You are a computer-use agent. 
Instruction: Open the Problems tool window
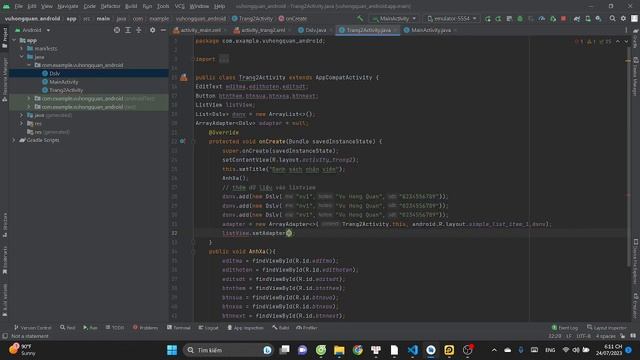(145, 328)
